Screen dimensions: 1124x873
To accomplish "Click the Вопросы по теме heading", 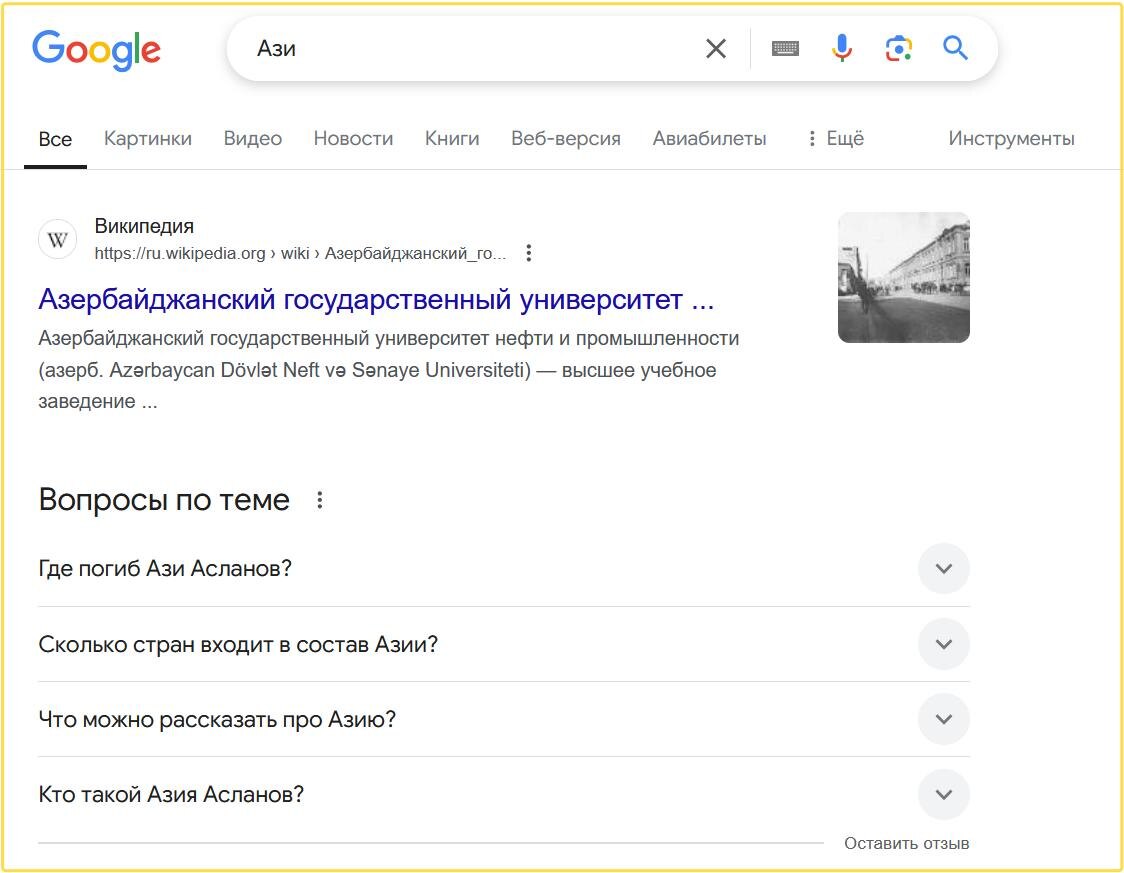I will [x=164, y=500].
